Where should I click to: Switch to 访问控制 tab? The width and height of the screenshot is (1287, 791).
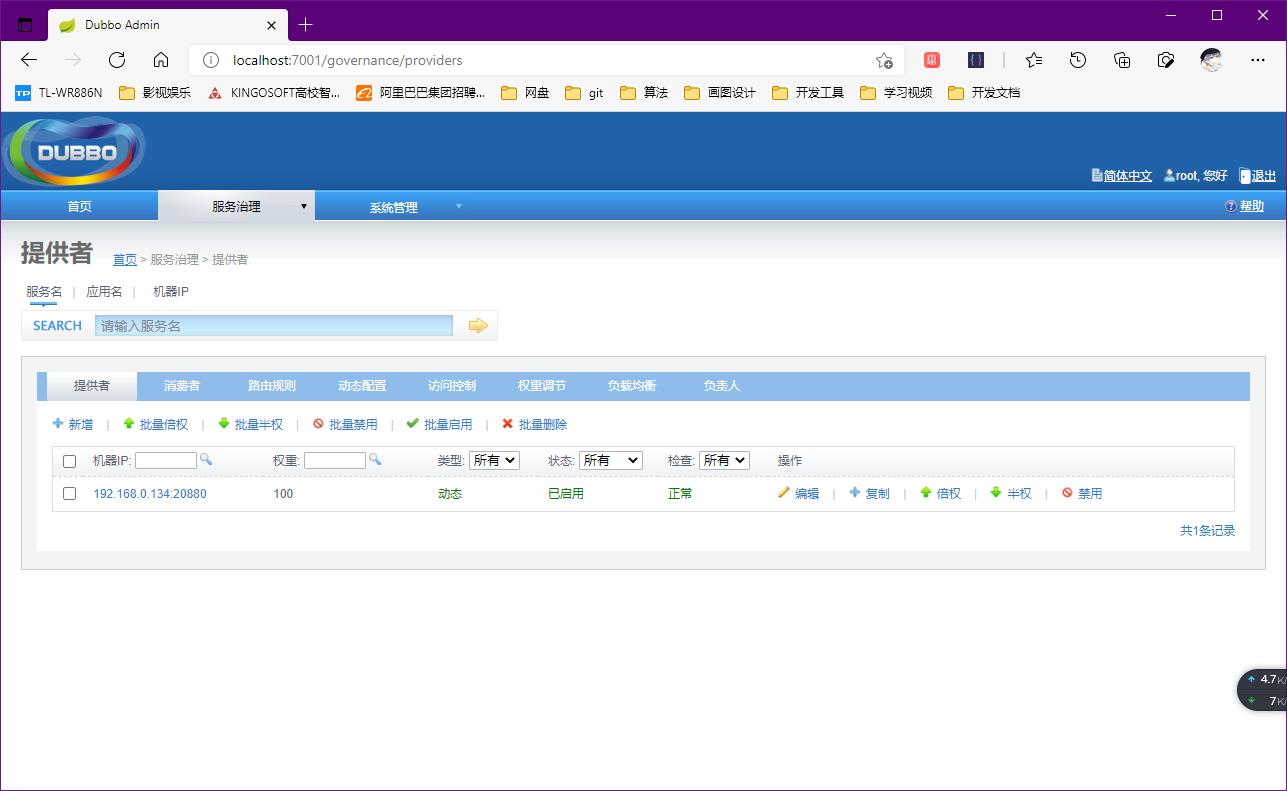(452, 385)
